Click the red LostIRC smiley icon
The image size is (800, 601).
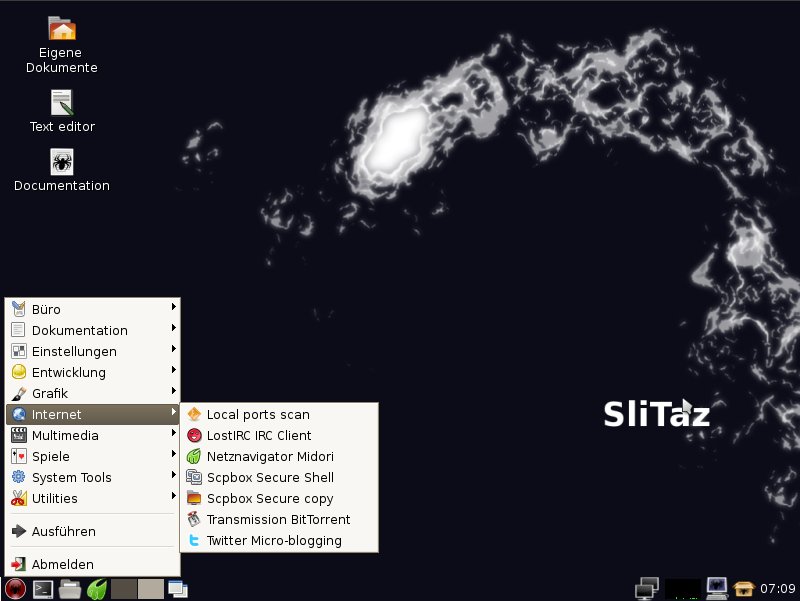194,435
